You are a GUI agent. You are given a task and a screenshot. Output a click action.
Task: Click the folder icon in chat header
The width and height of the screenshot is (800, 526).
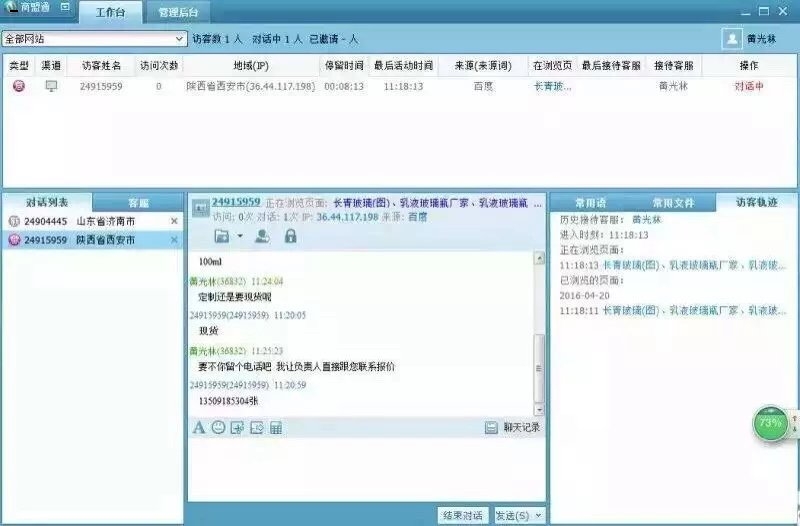click(x=222, y=236)
